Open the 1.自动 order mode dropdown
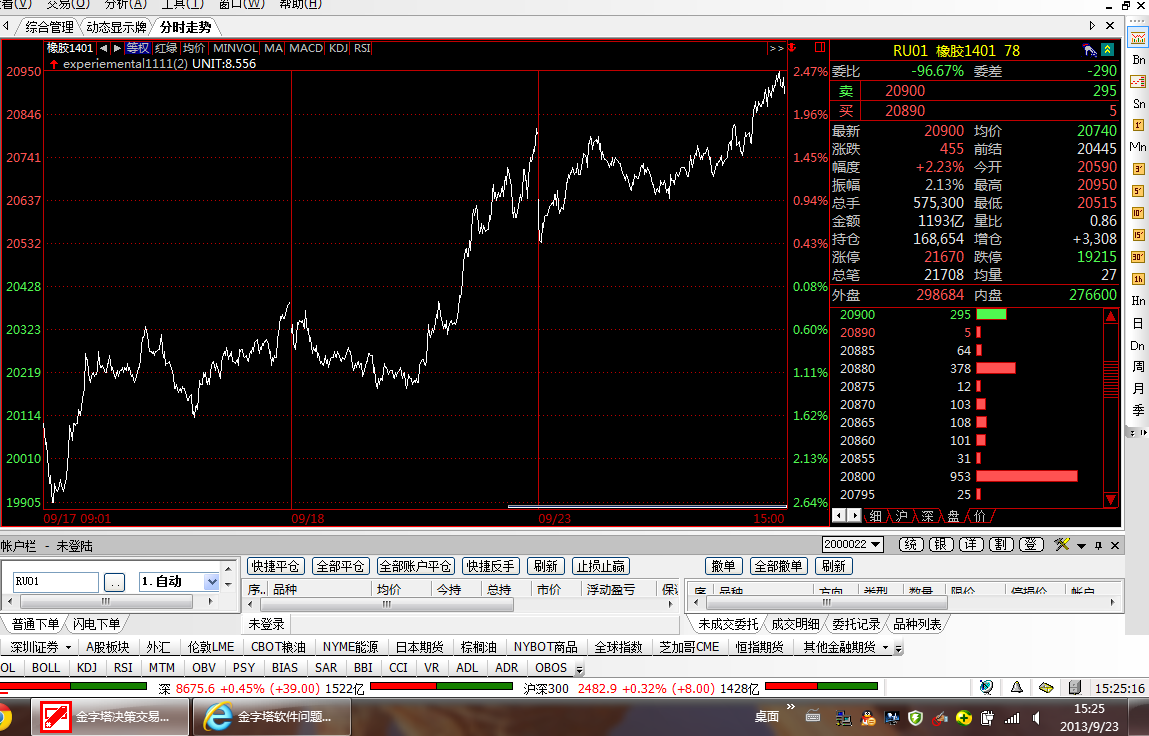This screenshot has height=736, width=1149. 179,581
